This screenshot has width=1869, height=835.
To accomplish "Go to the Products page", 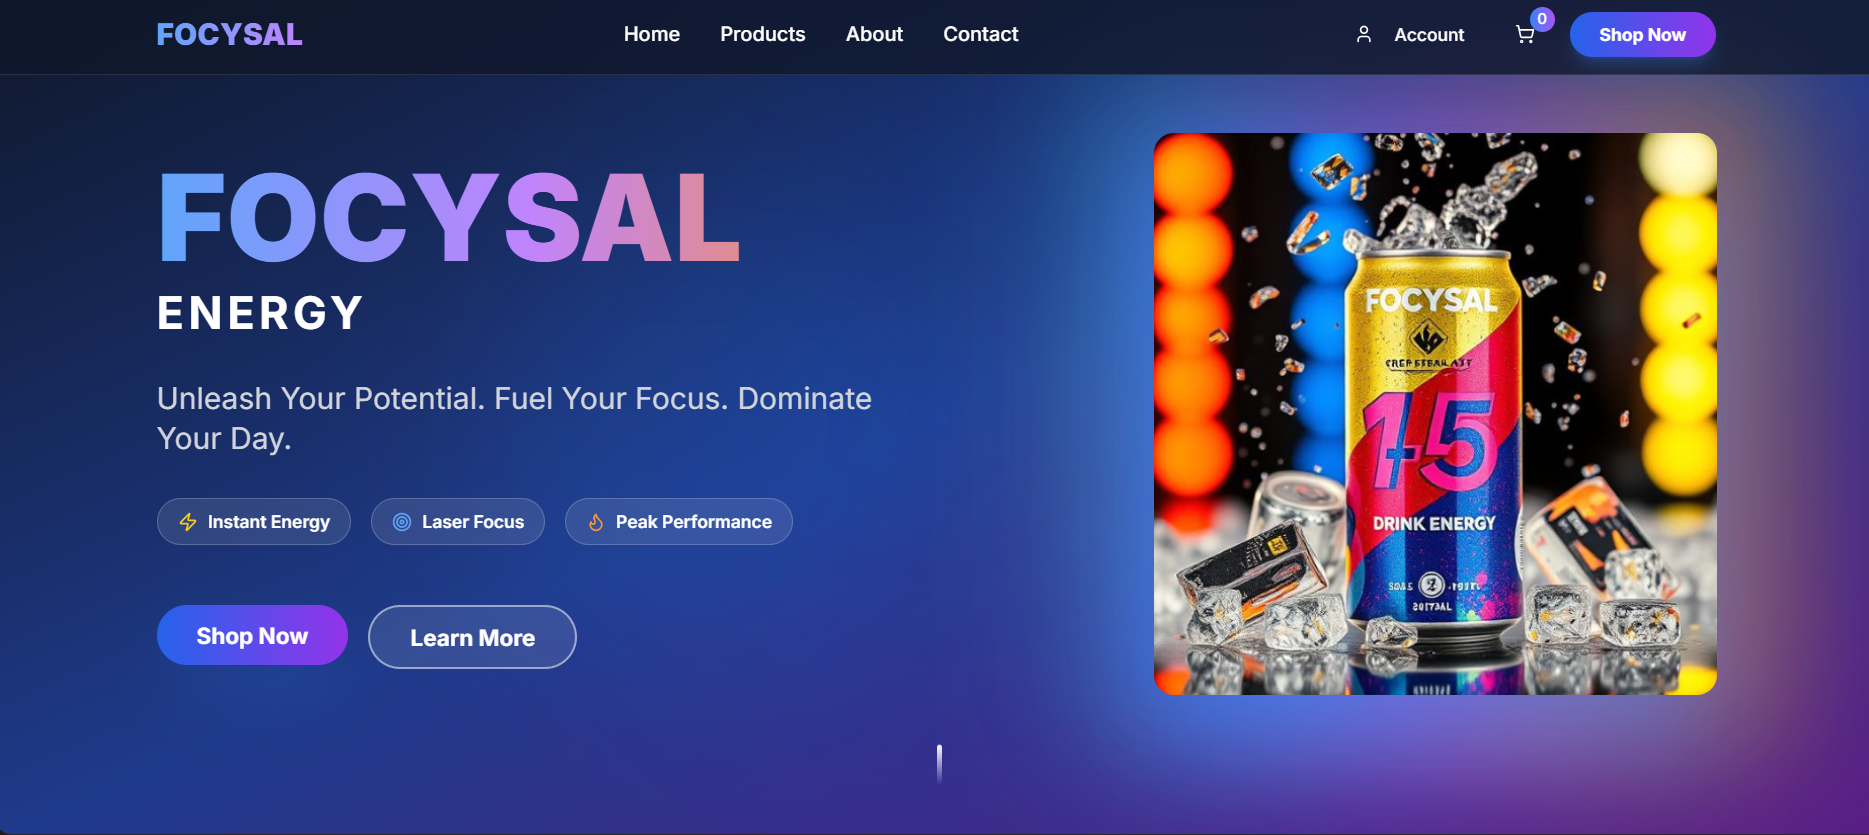I will click(x=762, y=34).
